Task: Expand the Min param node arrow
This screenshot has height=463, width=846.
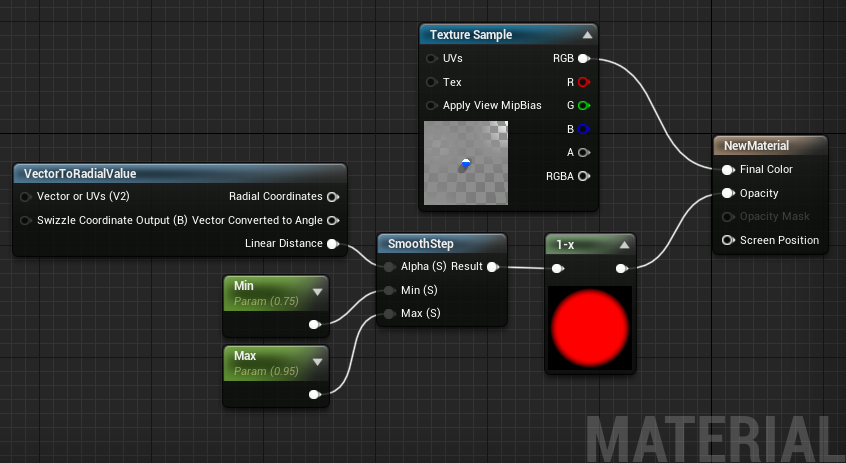Action: 317,292
